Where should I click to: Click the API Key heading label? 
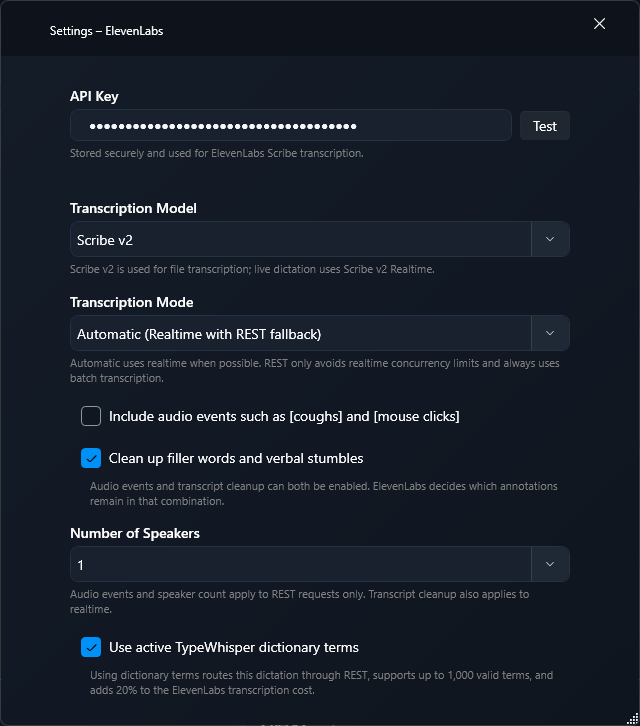[x=94, y=96]
